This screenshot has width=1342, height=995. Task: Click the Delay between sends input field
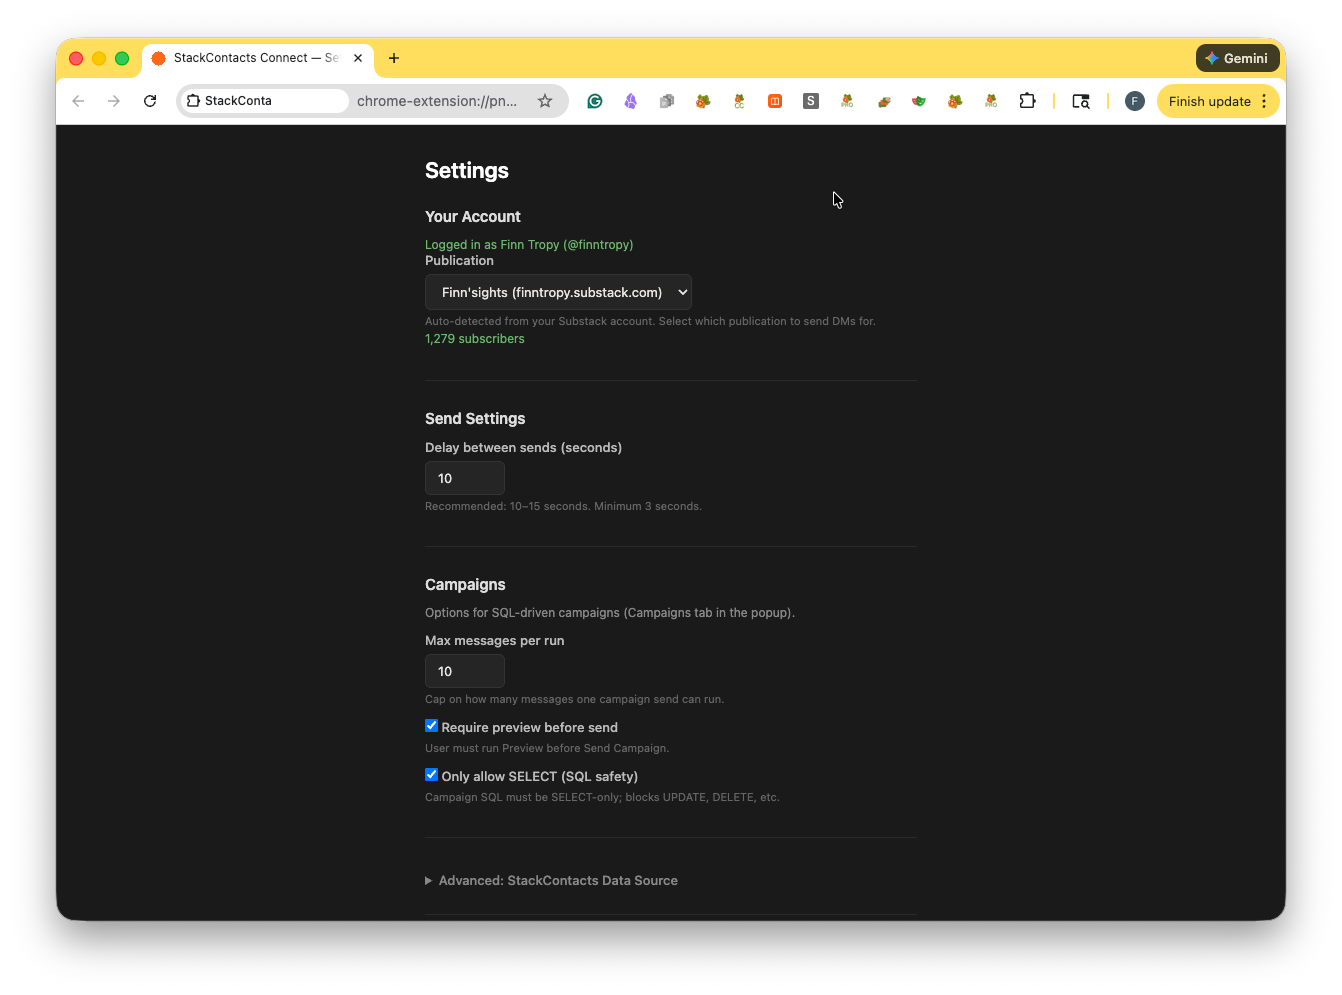coord(465,478)
